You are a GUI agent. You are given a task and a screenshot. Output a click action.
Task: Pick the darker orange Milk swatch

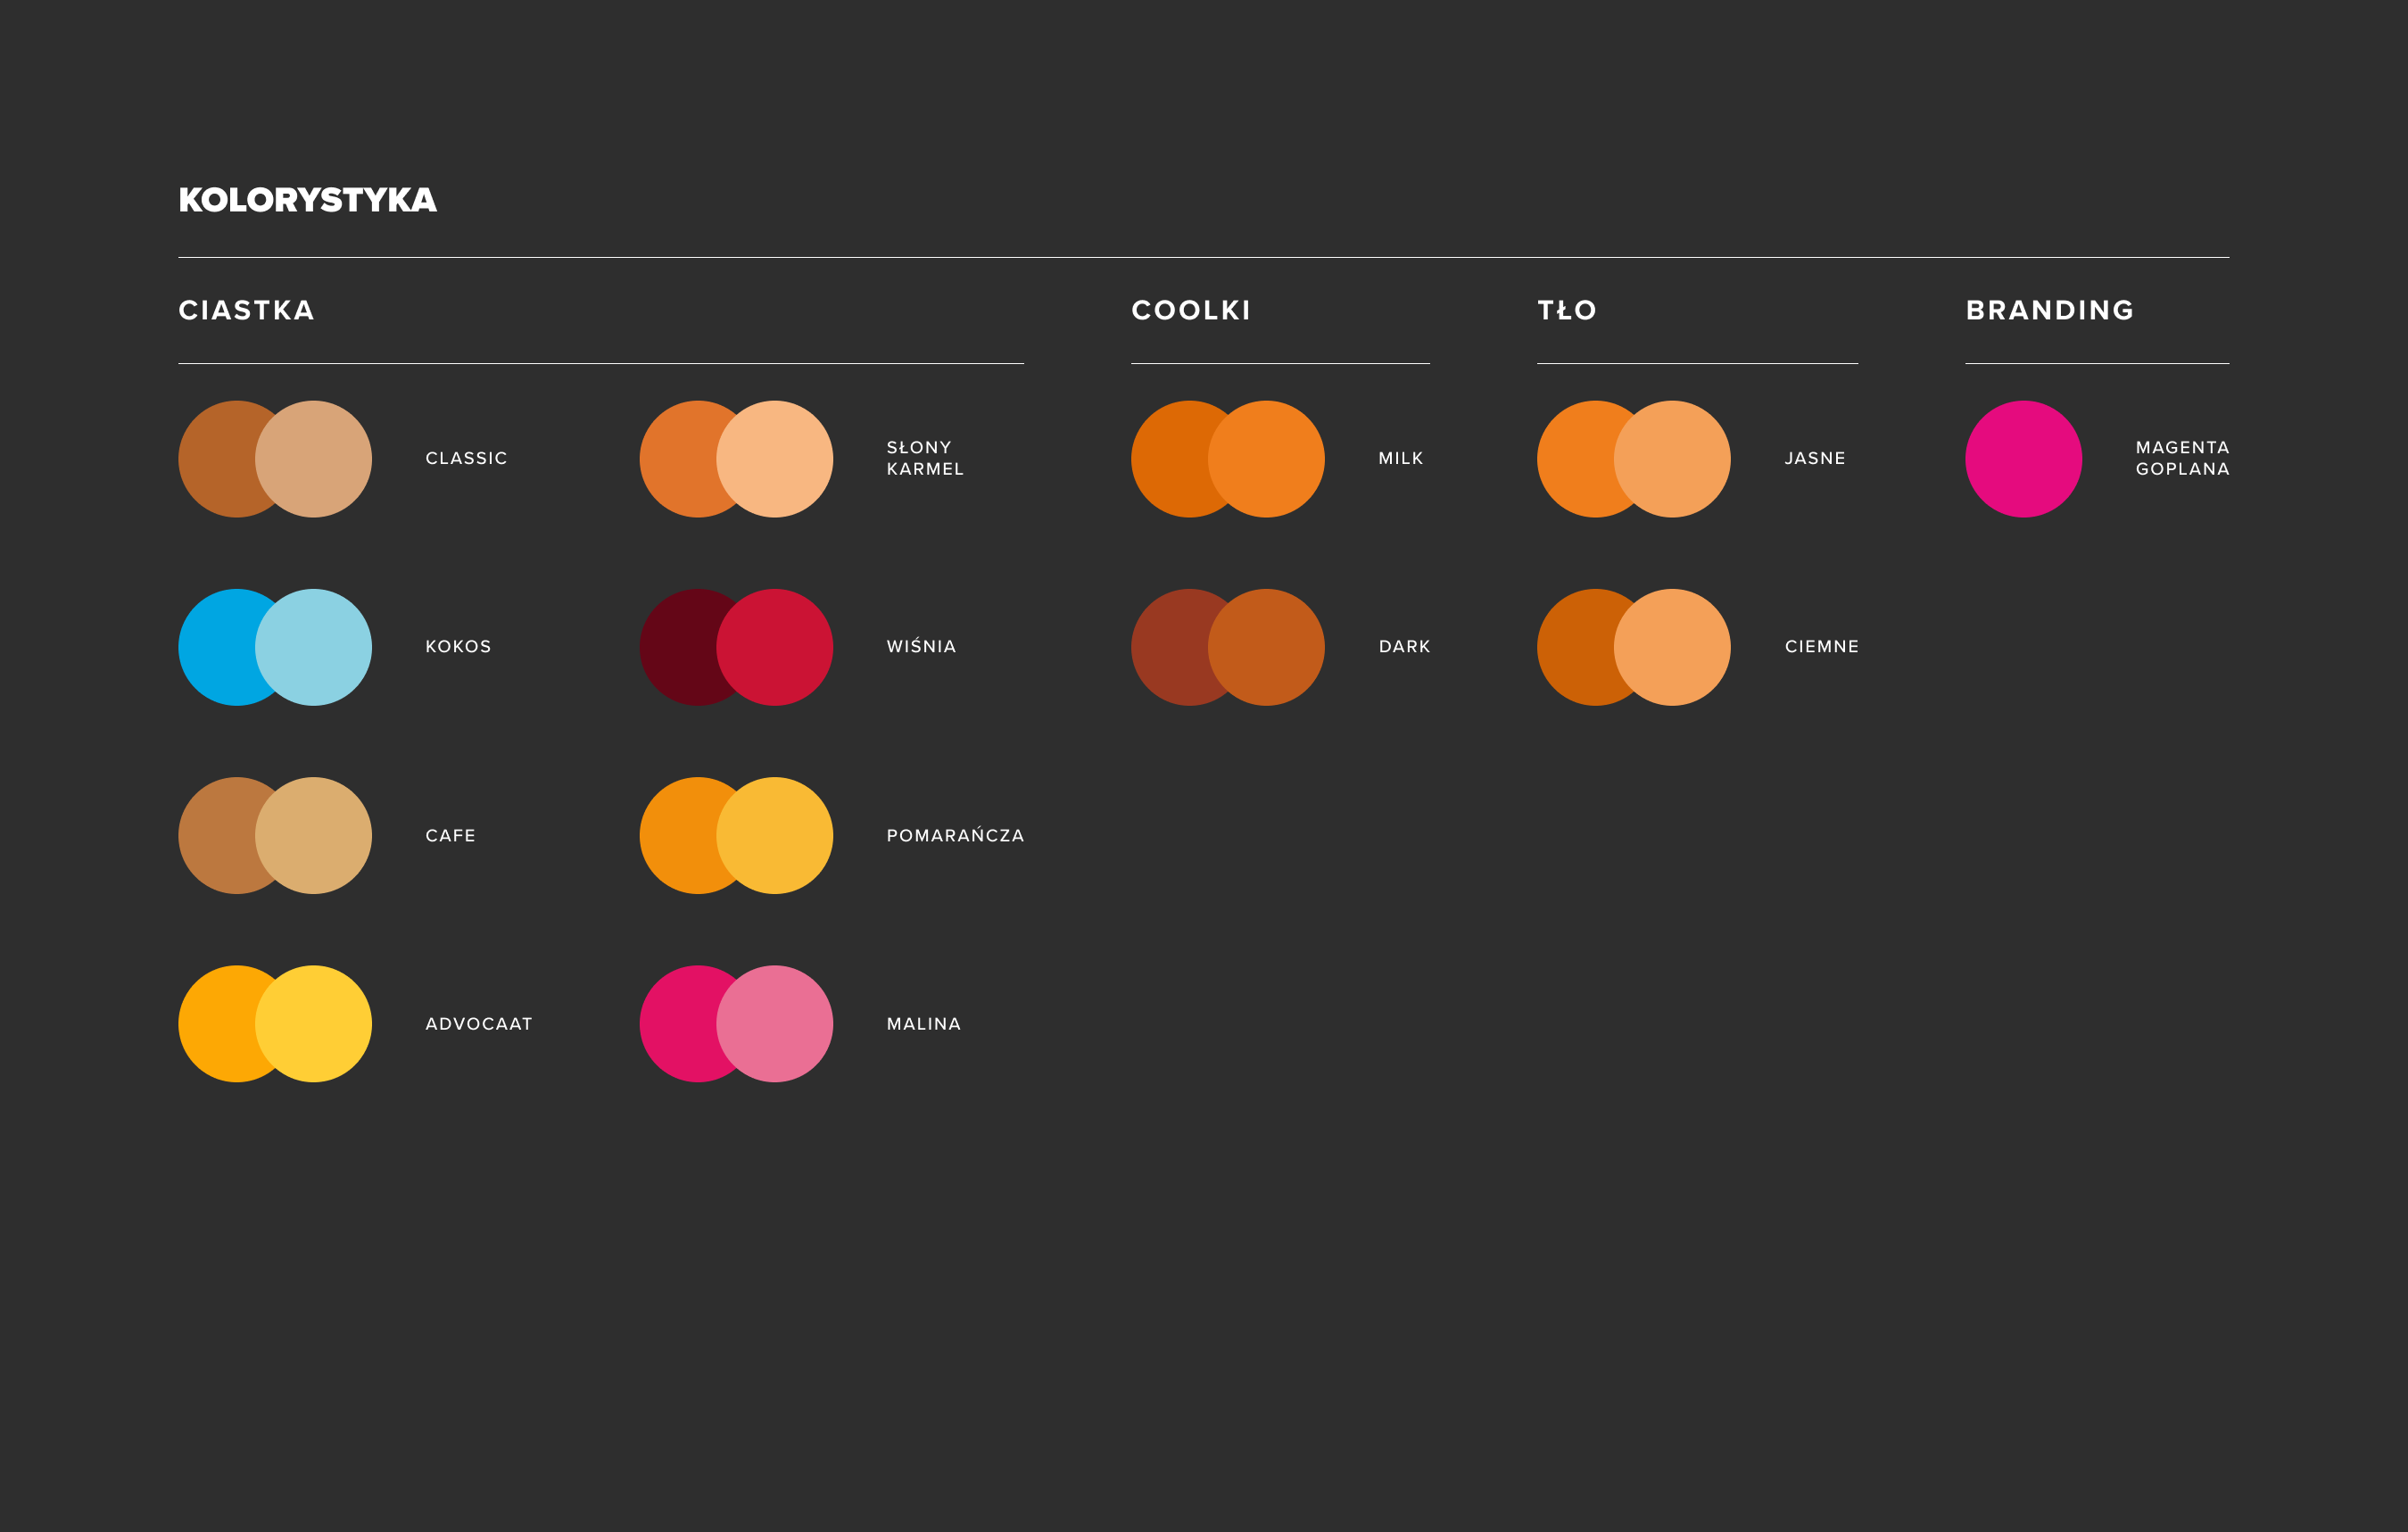pyautogui.click(x=1165, y=459)
